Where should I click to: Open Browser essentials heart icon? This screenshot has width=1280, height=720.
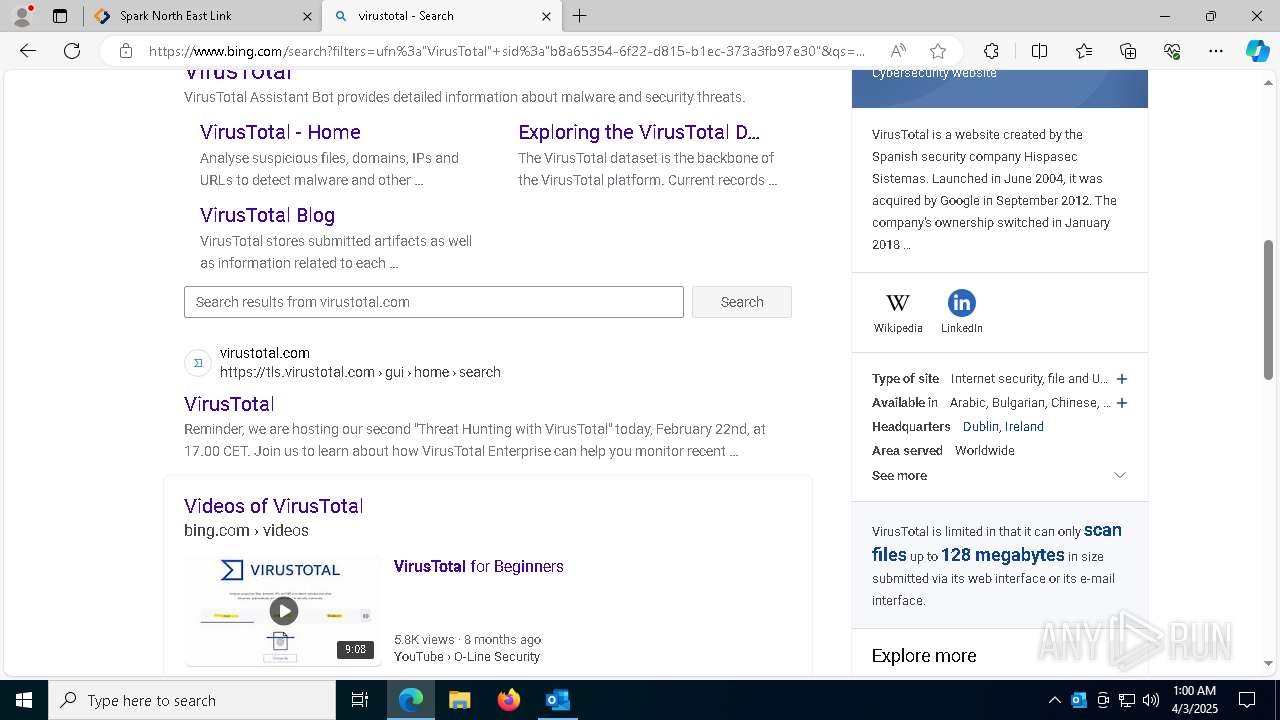pos(1172,51)
